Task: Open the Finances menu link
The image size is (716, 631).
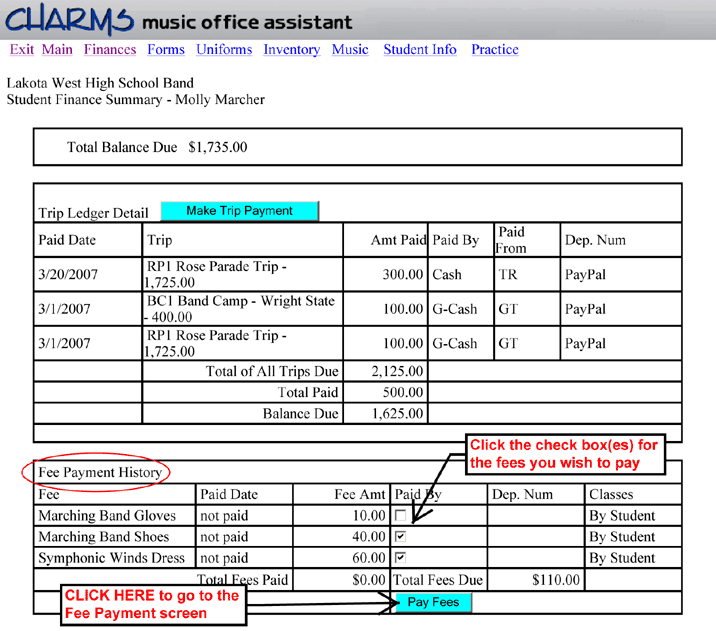Action: pos(110,49)
